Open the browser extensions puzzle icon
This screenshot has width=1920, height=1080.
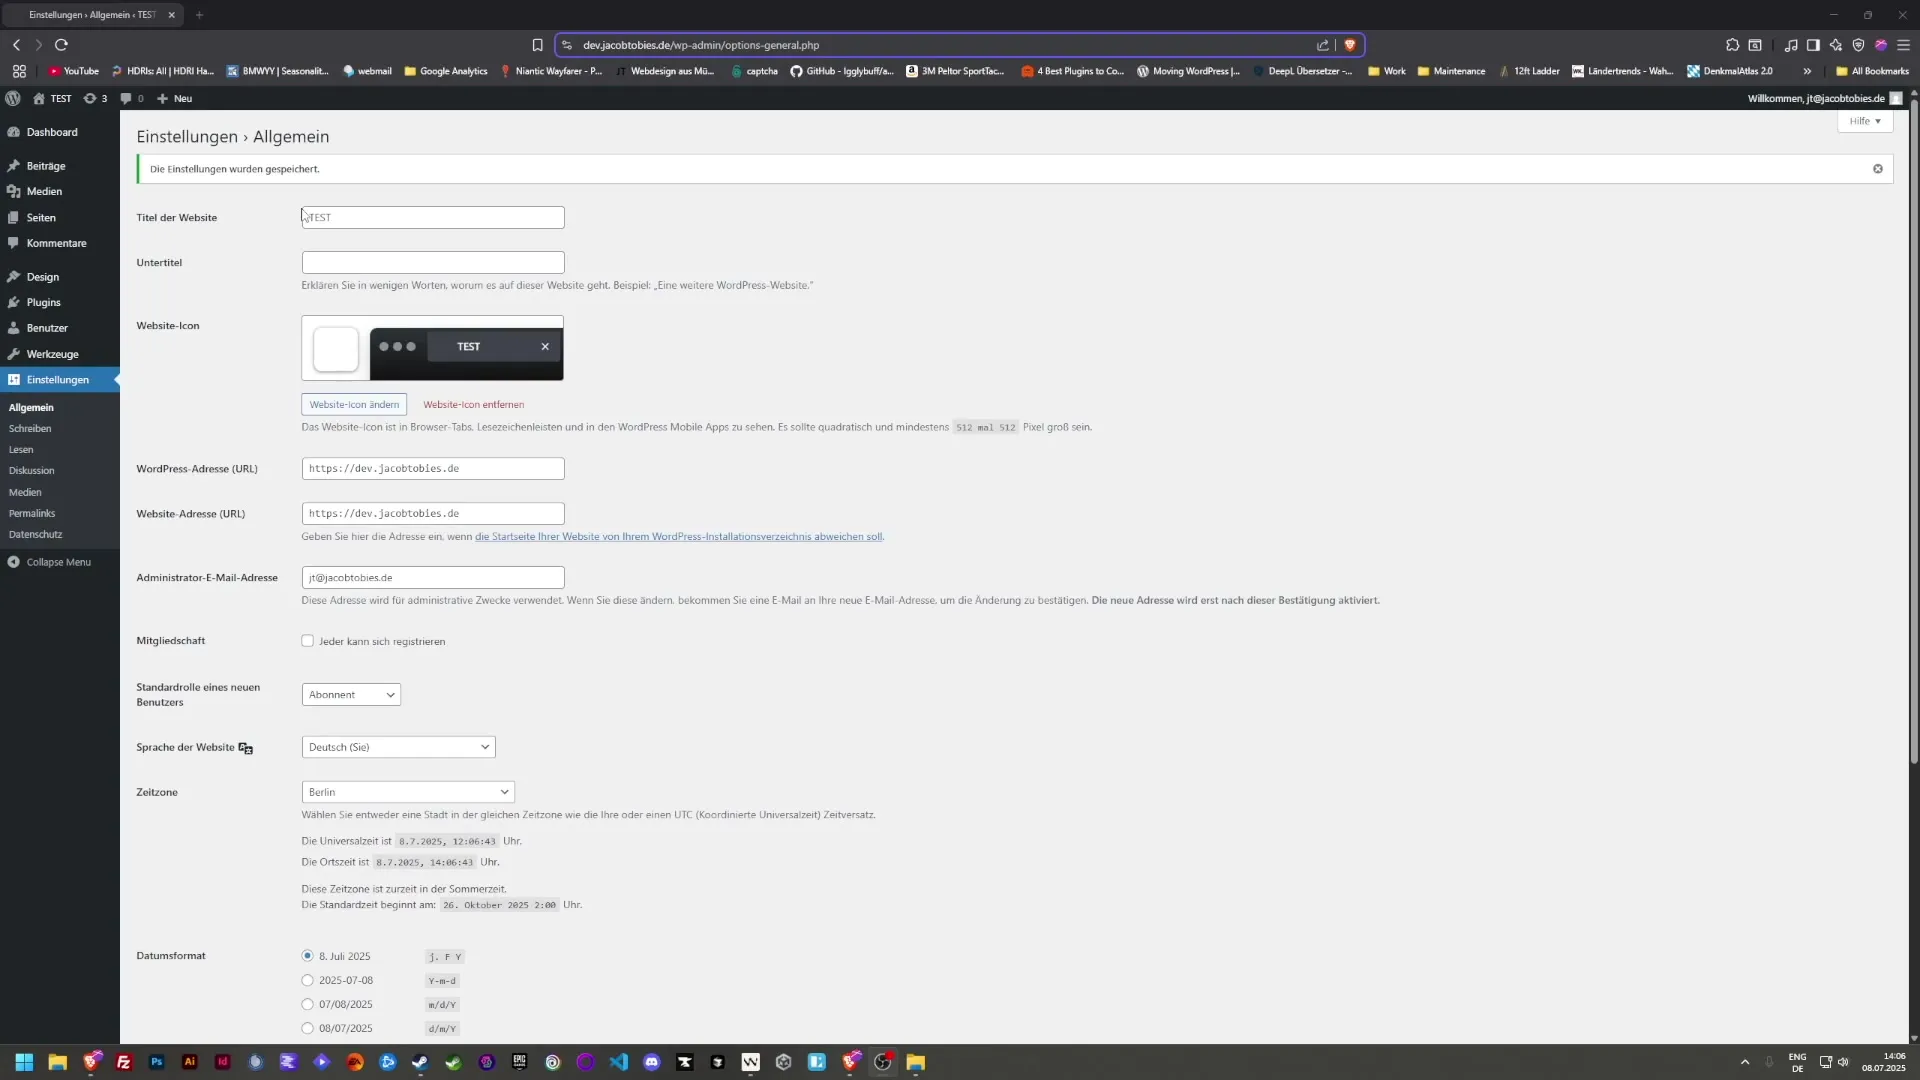click(1732, 45)
